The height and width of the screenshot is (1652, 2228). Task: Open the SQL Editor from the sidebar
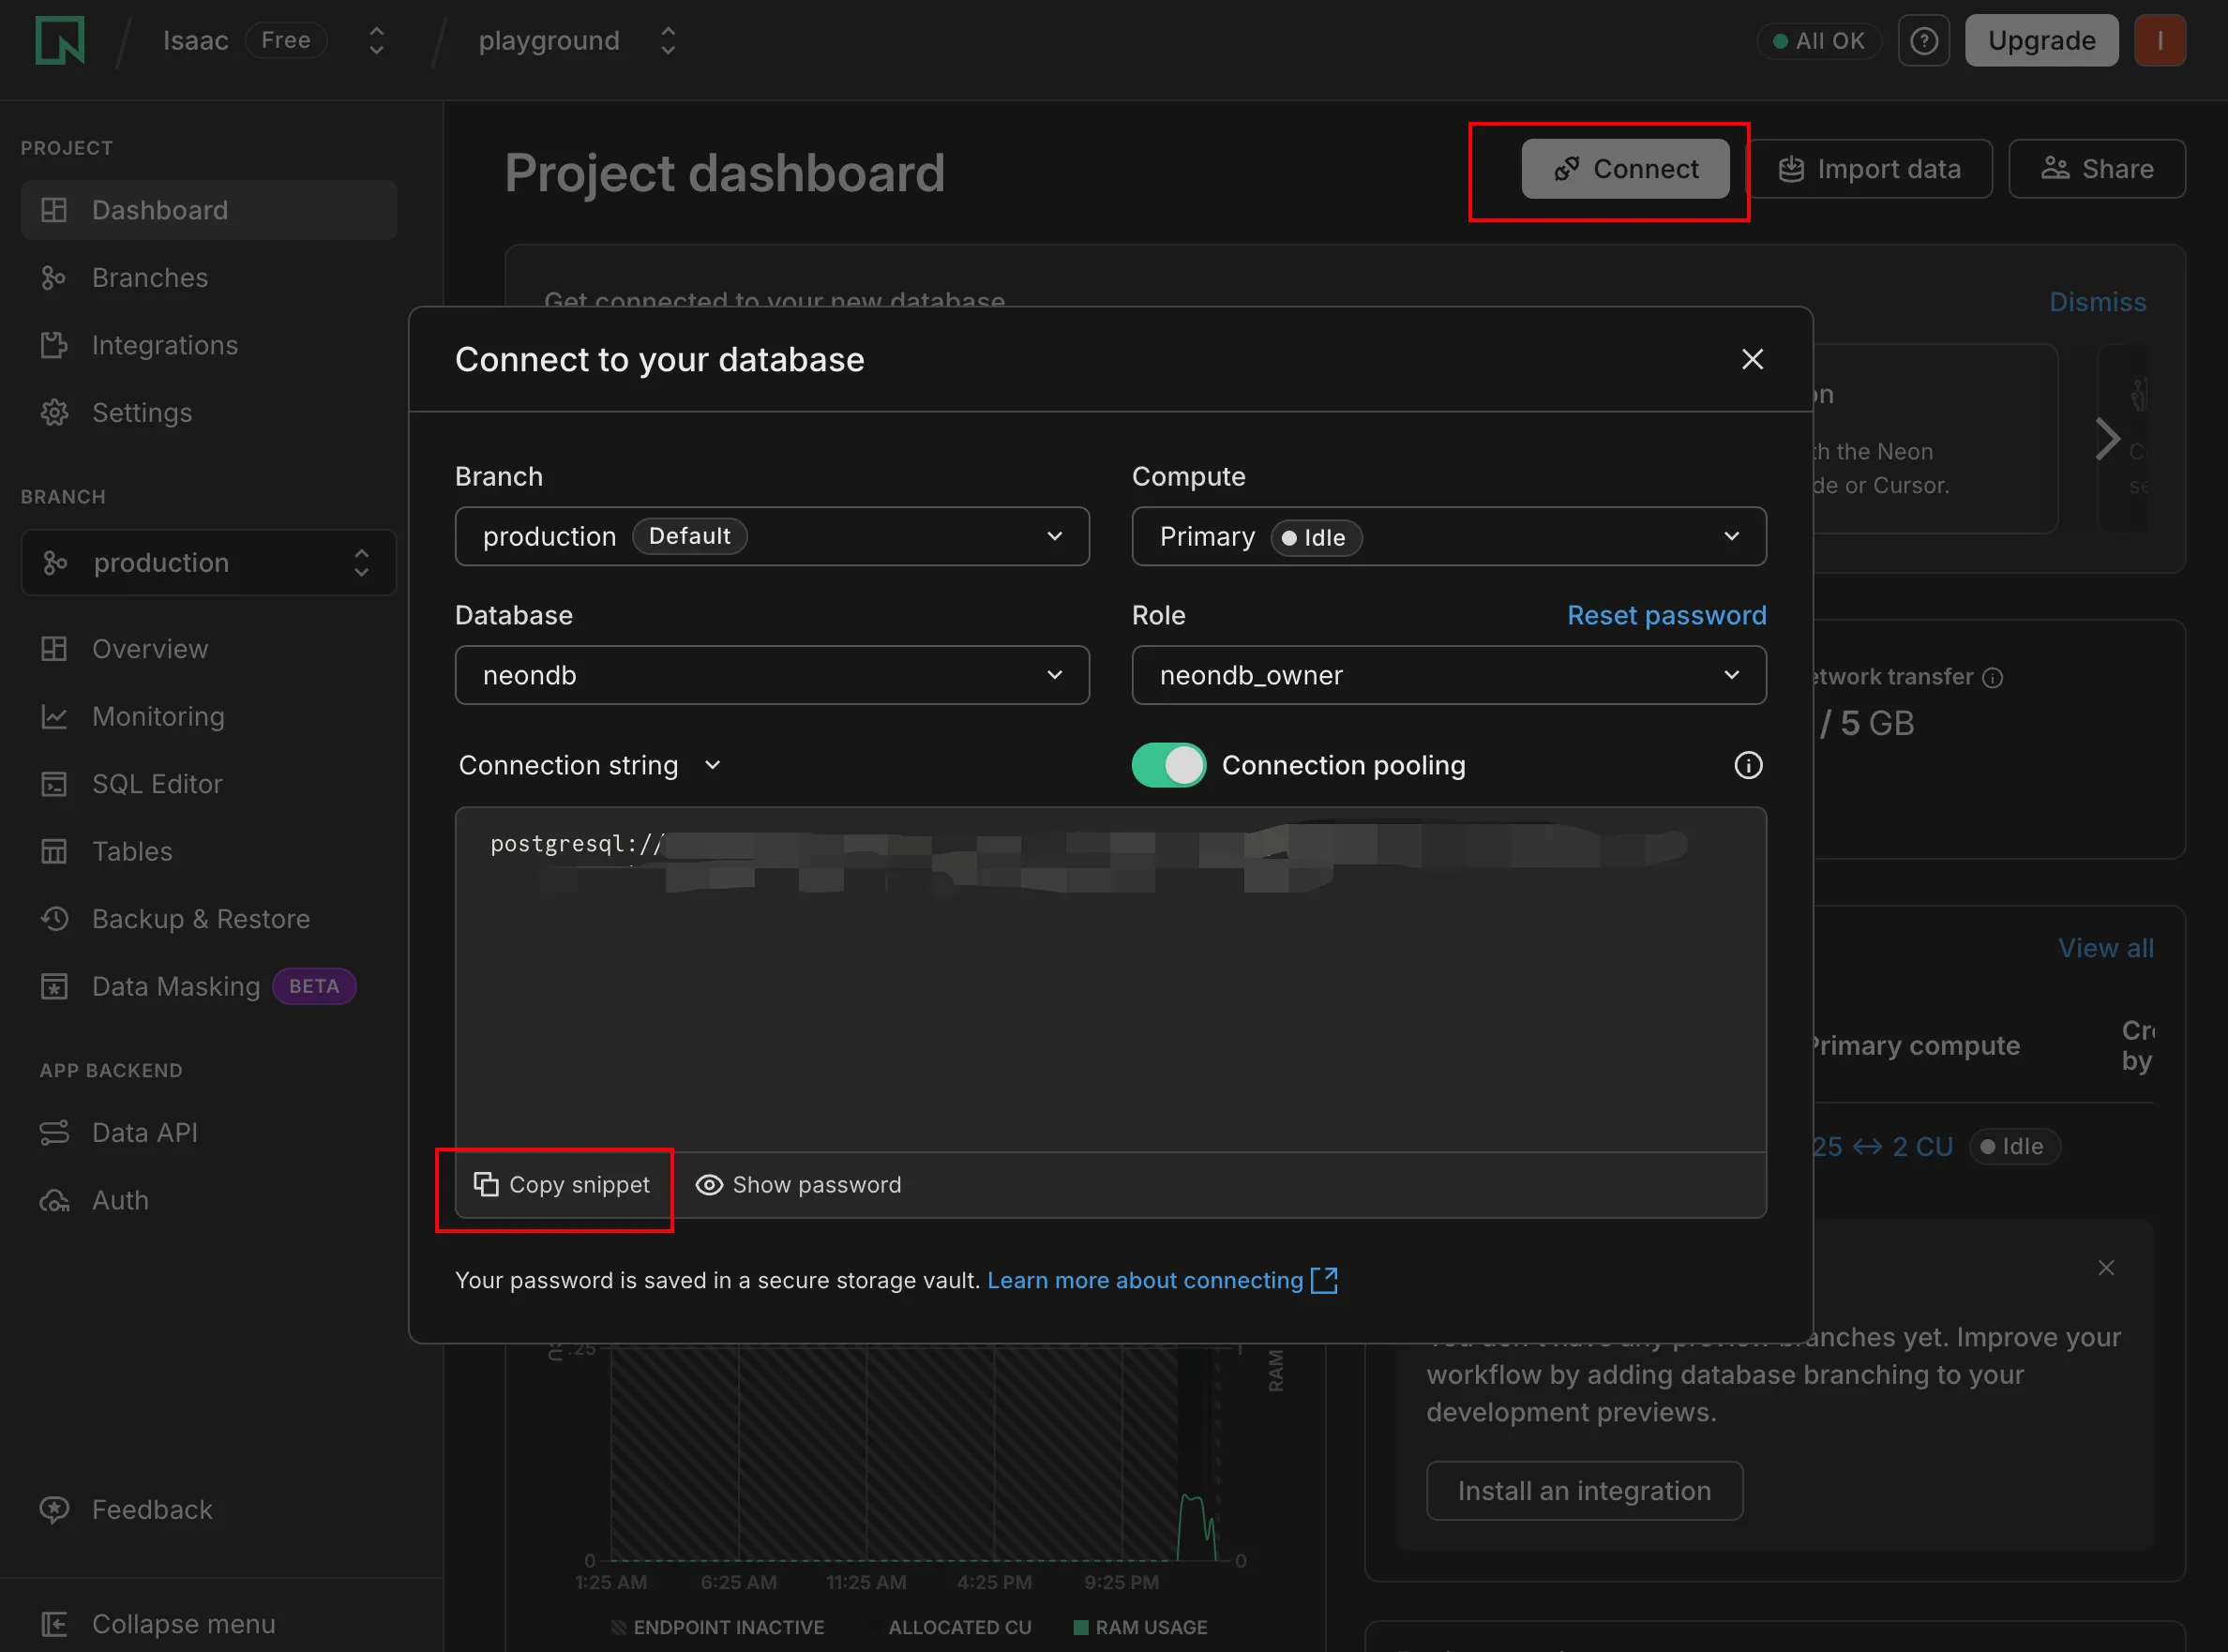pos(157,783)
